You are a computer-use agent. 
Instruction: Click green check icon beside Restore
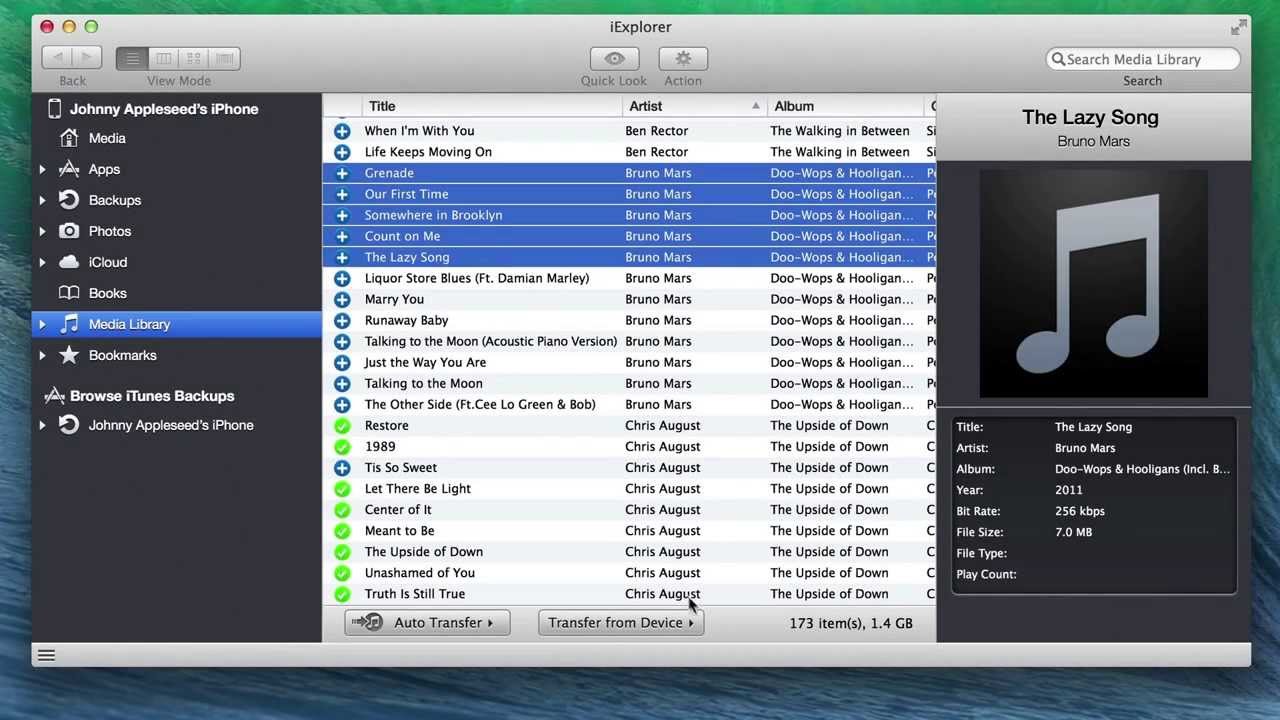tap(342, 425)
